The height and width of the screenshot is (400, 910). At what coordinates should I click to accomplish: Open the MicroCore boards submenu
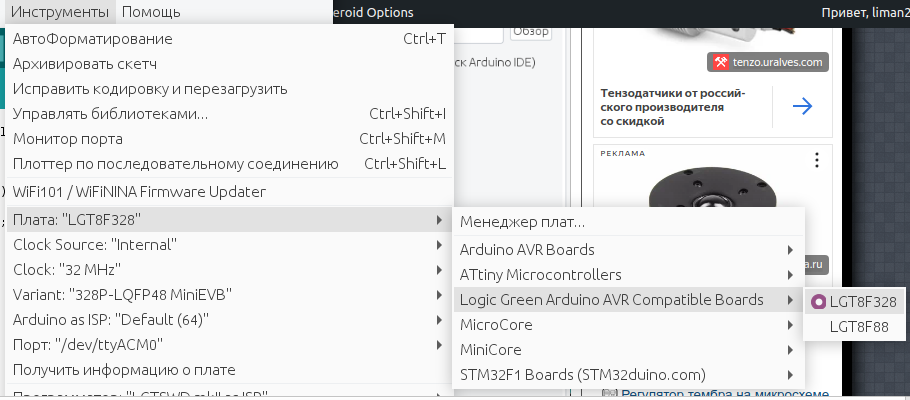(628, 325)
